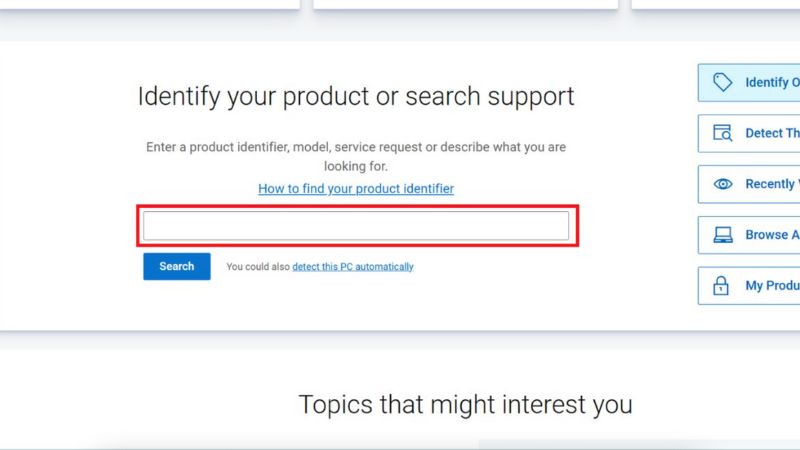800x450 pixels.
Task: Follow the 'detect this PC automatically' link
Action: pos(352,267)
